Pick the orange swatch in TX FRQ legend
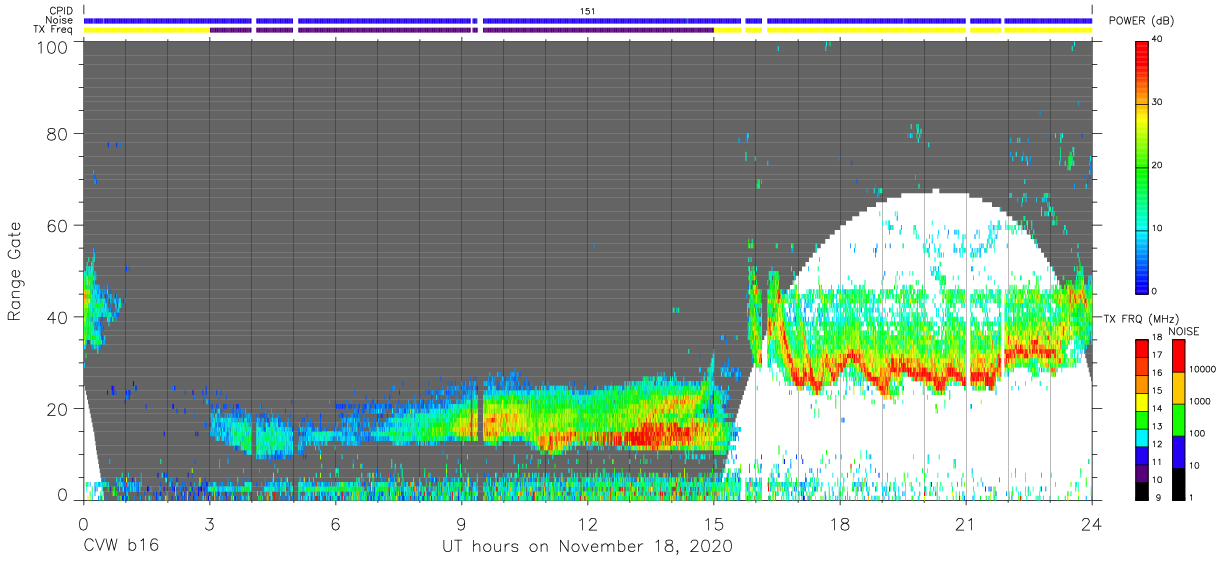This screenshot has width=1228, height=567. coord(1141,384)
